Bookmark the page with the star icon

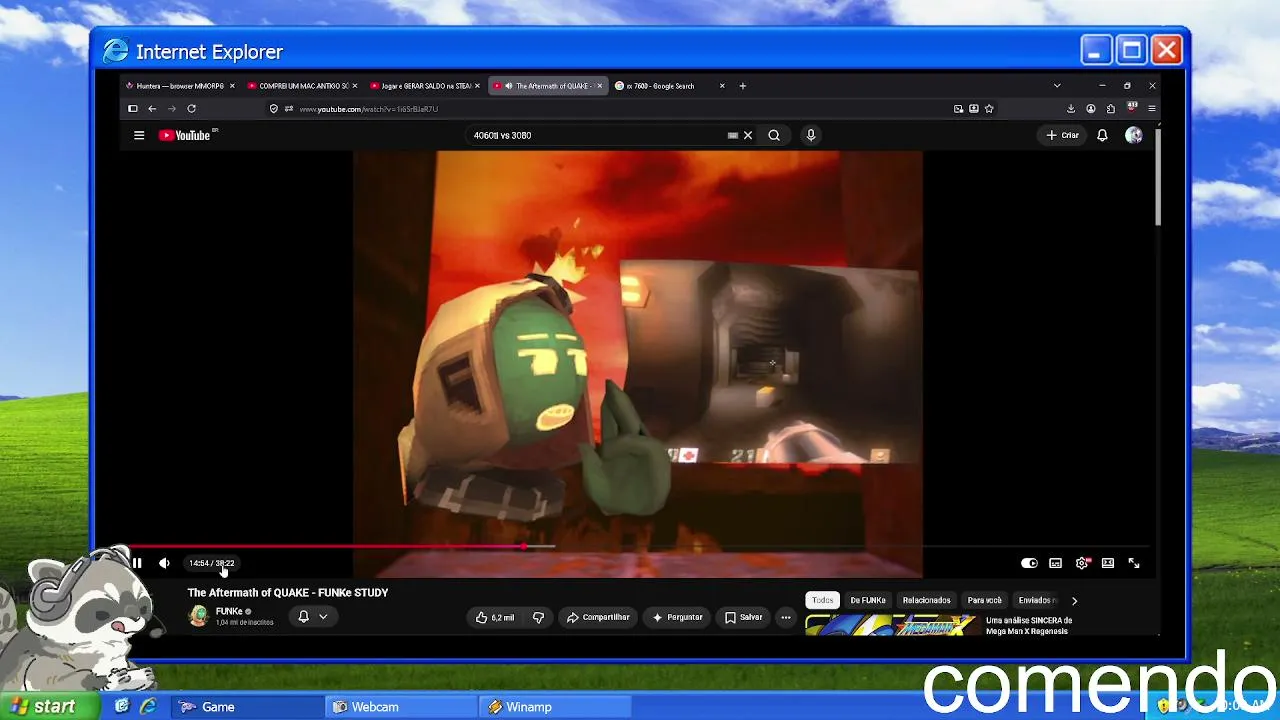(989, 109)
